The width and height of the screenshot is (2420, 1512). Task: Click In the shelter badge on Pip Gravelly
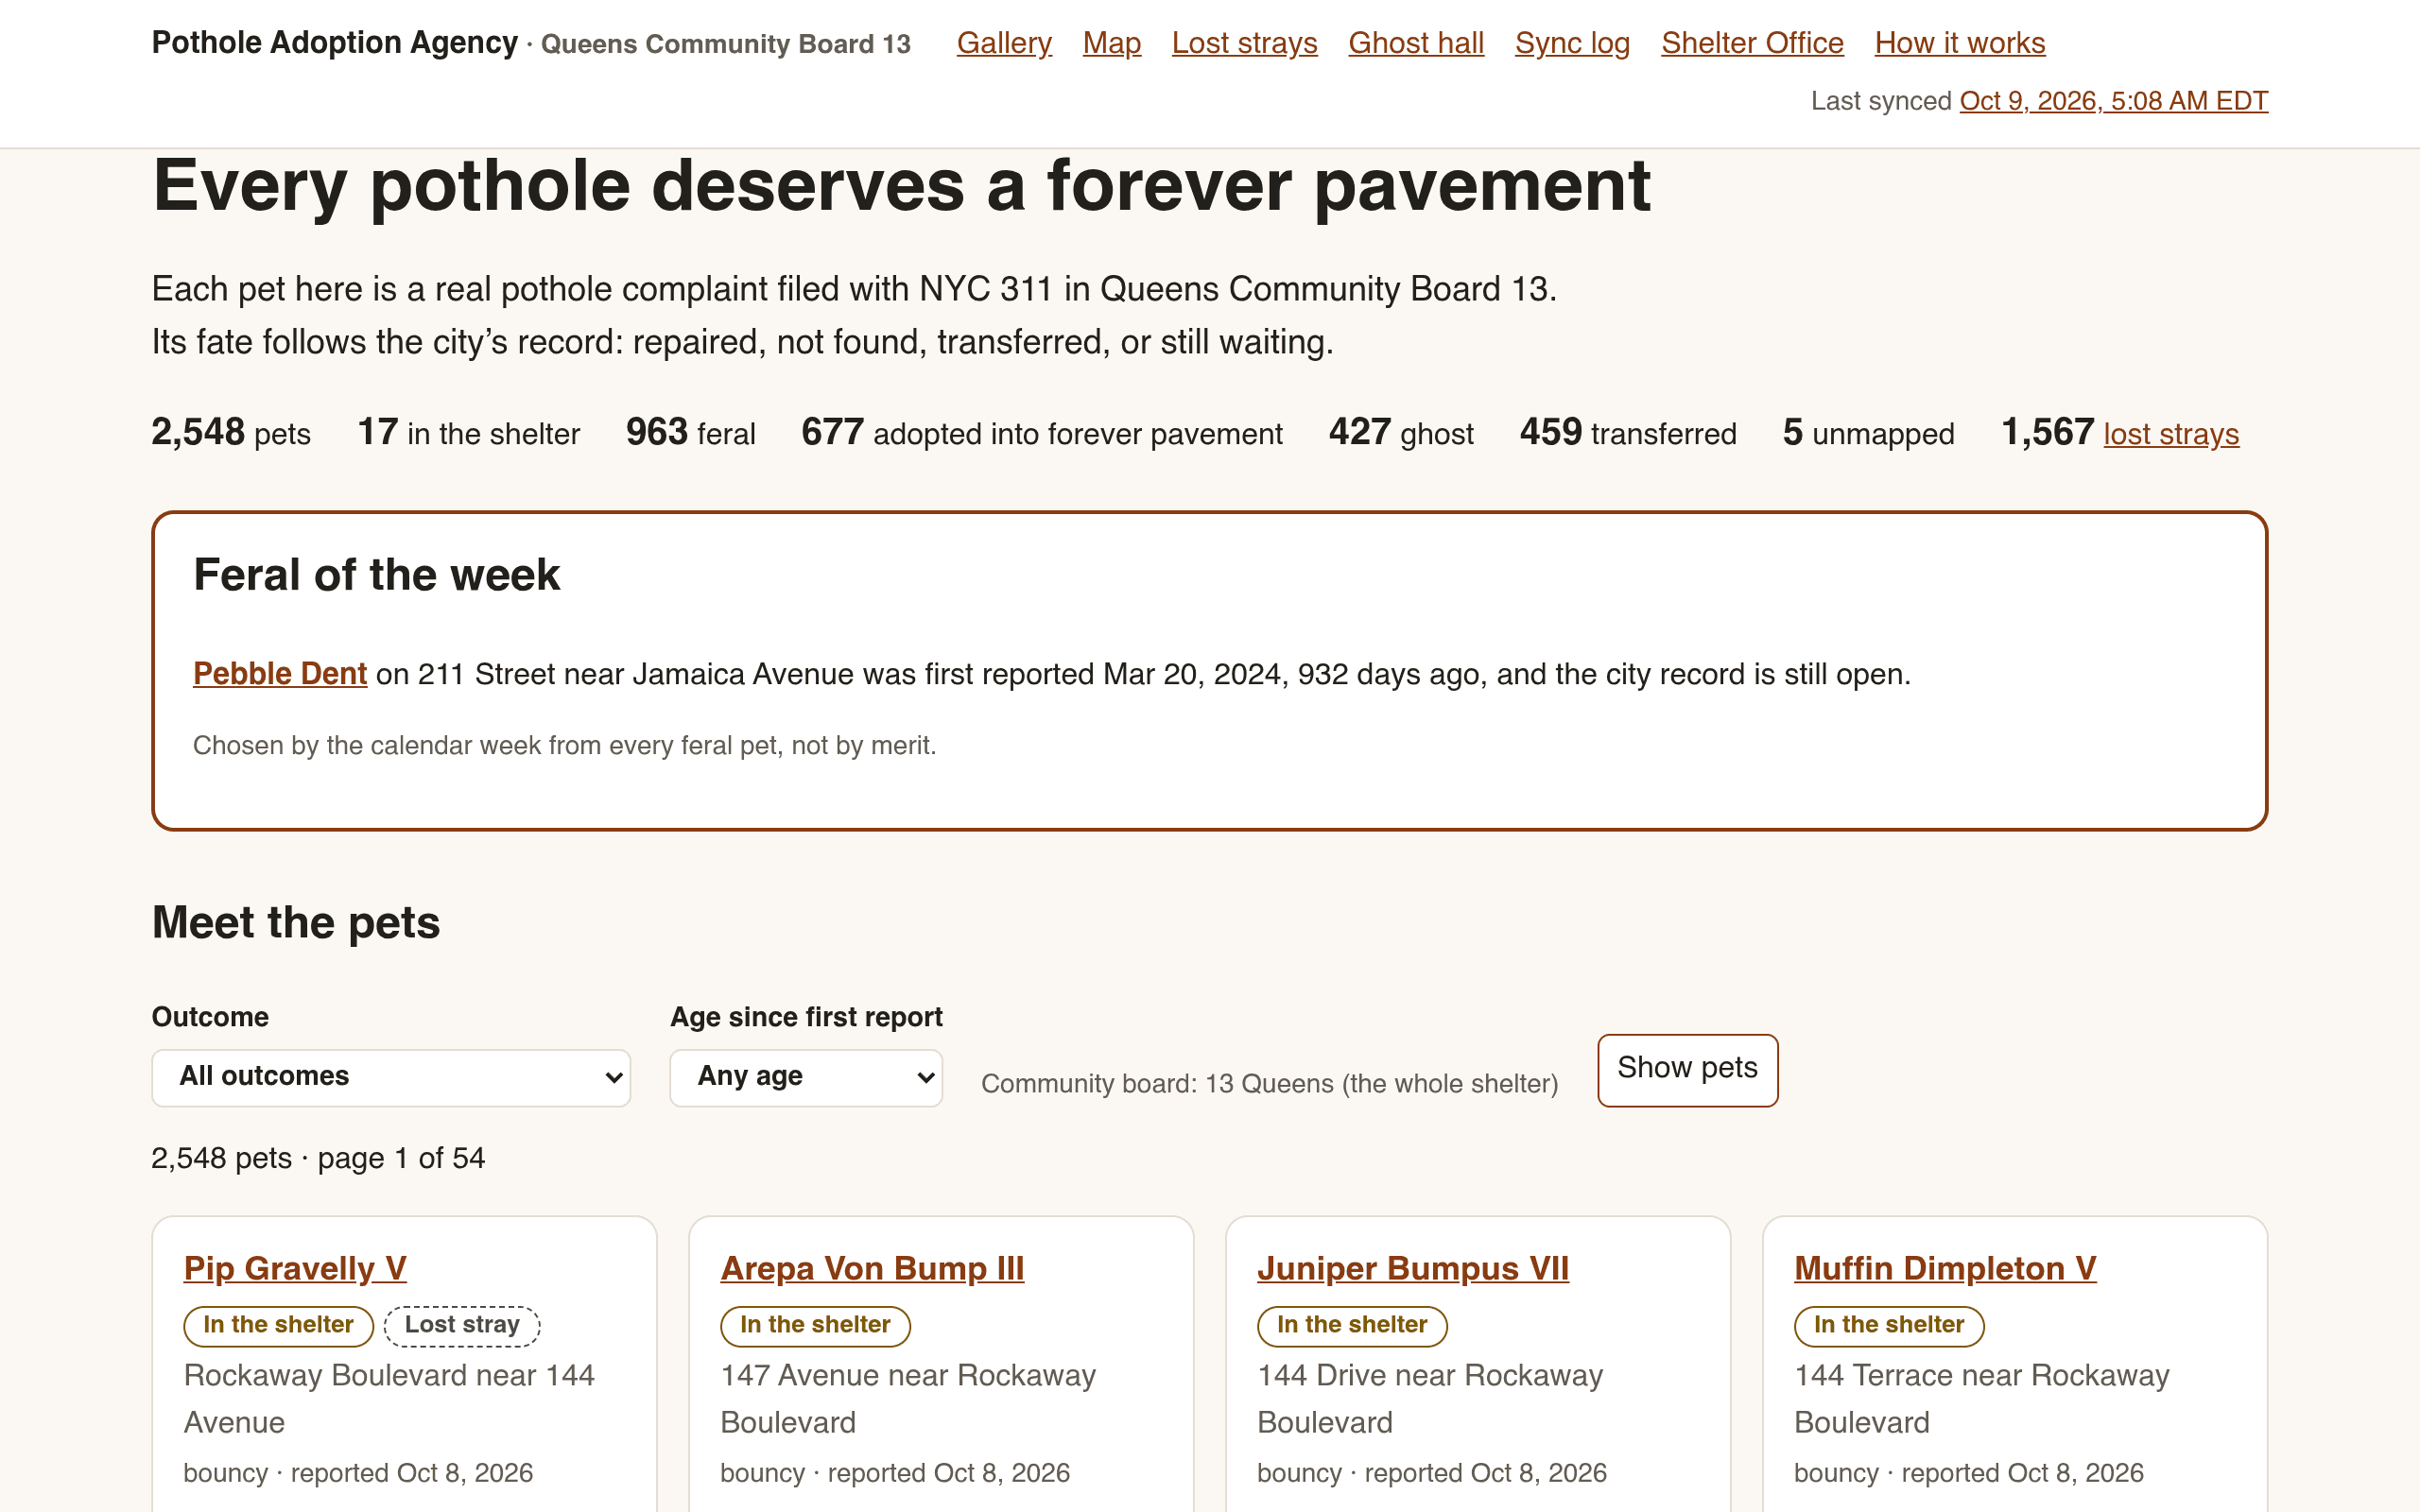pos(278,1325)
